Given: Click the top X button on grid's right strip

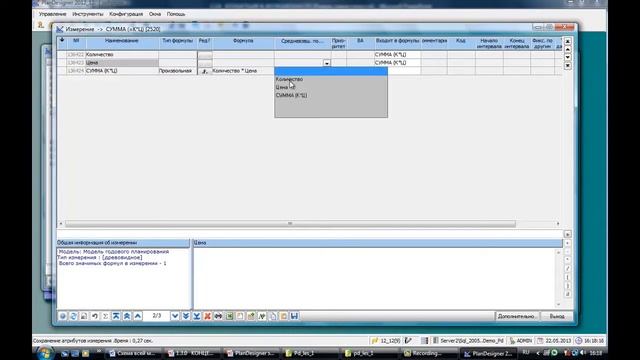Looking at the screenshot, I should [x=567, y=42].
